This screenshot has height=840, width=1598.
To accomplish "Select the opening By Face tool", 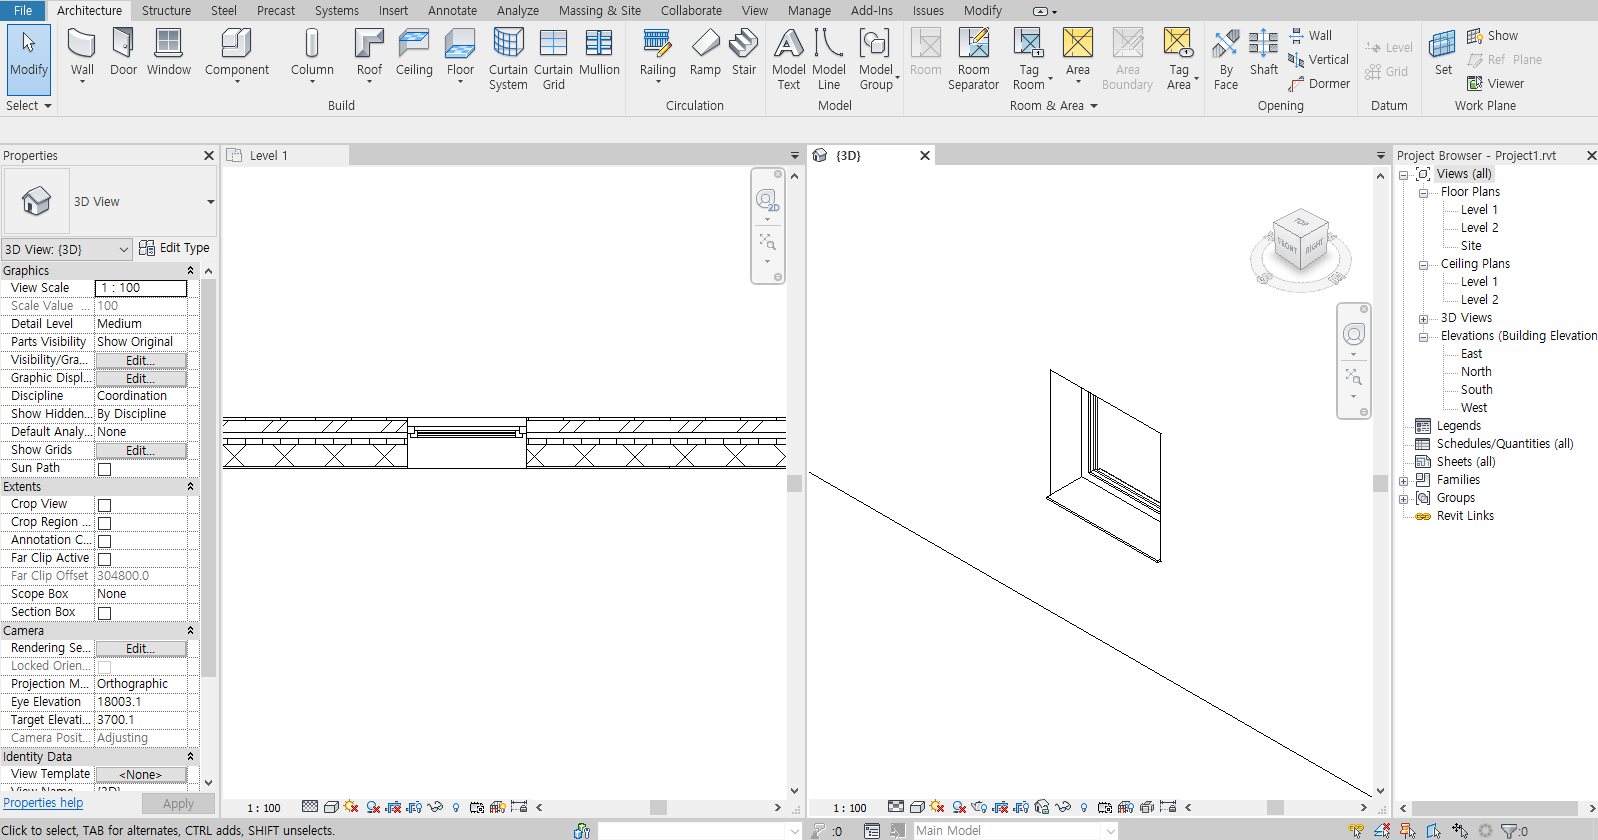I will 1226,58.
